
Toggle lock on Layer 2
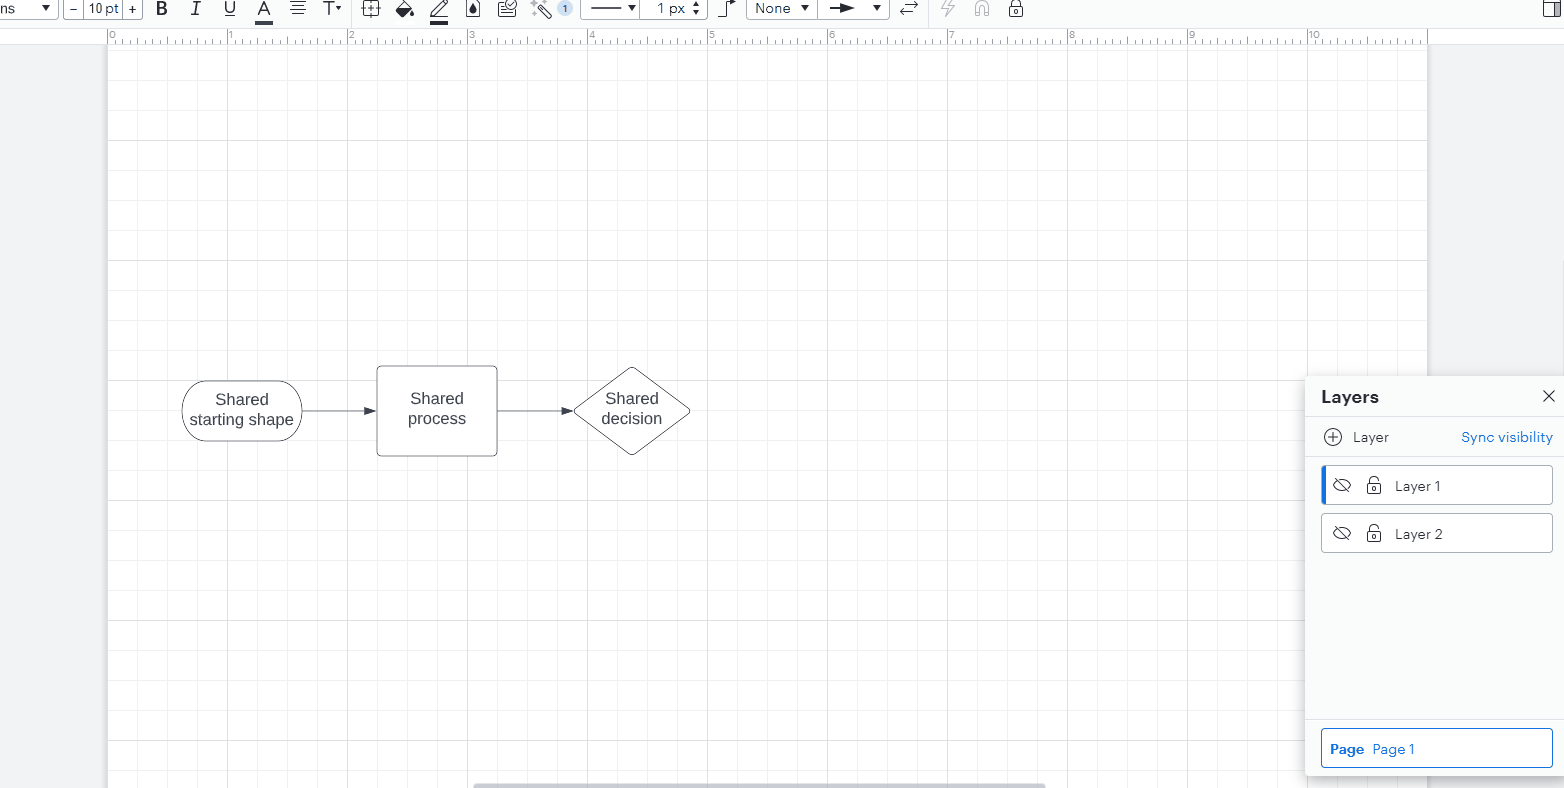pyautogui.click(x=1374, y=534)
